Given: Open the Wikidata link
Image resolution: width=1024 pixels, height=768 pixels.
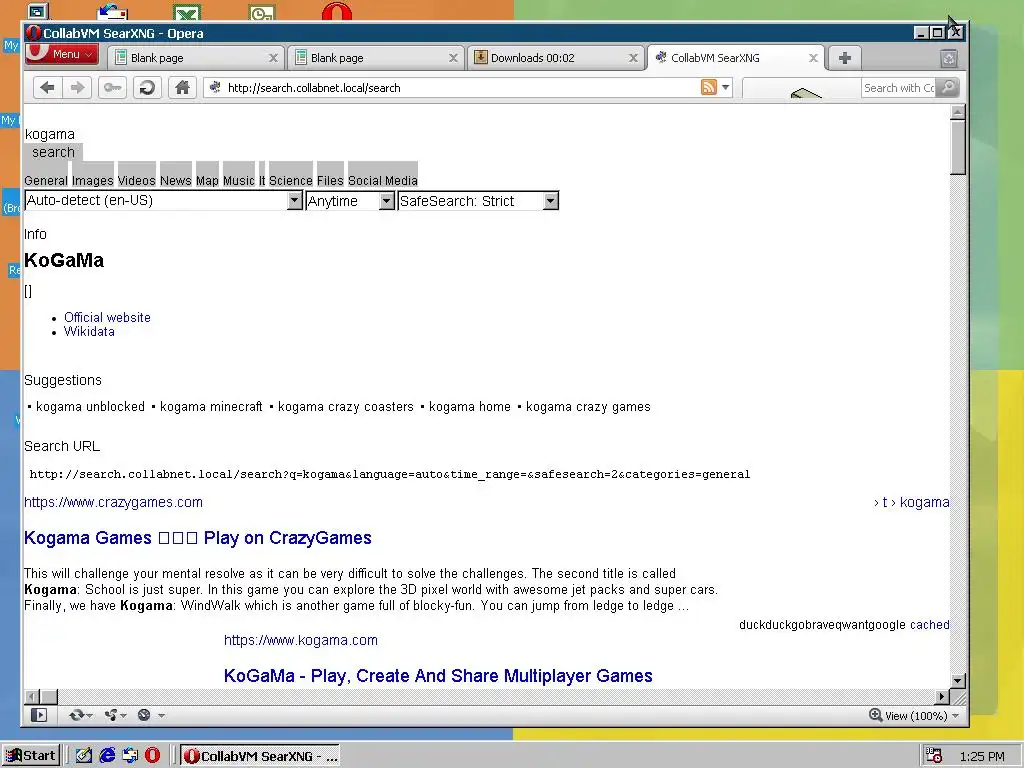Looking at the screenshot, I should pyautogui.click(x=89, y=332).
